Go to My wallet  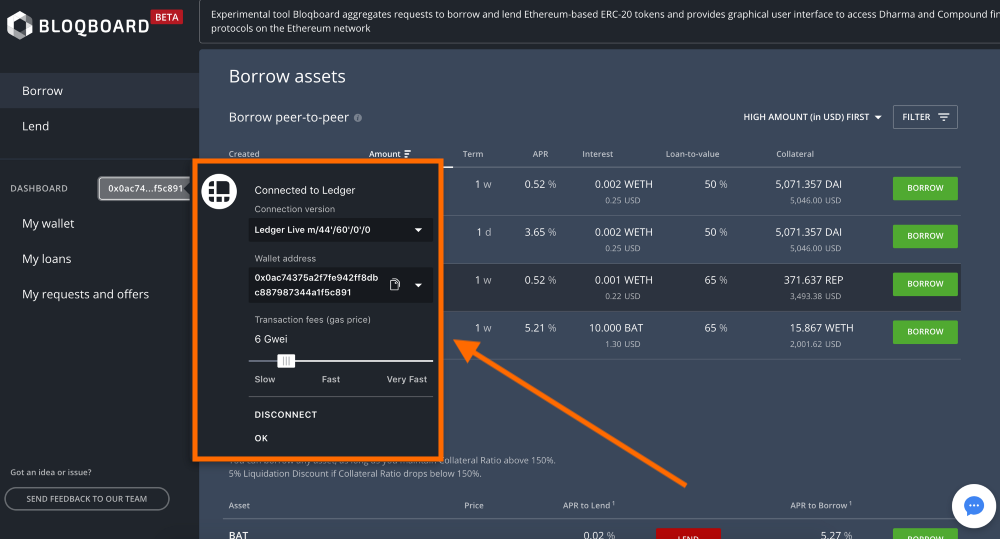(x=48, y=224)
